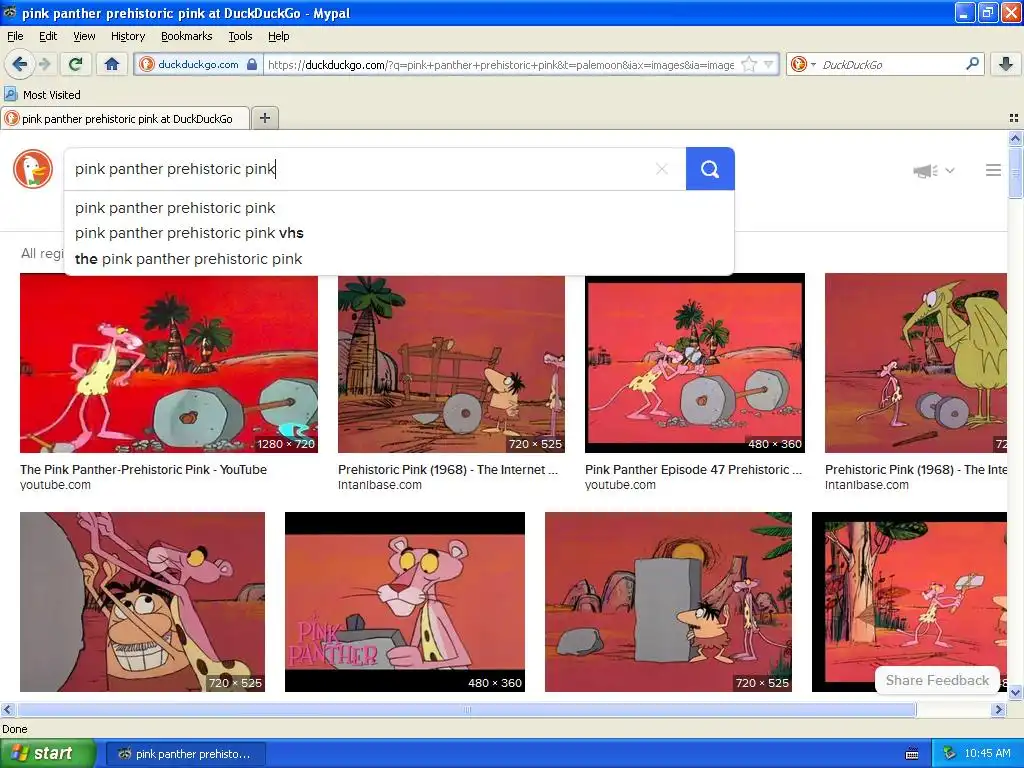The image size is (1024, 768).
Task: Clear the search box with the X
Action: point(662,169)
